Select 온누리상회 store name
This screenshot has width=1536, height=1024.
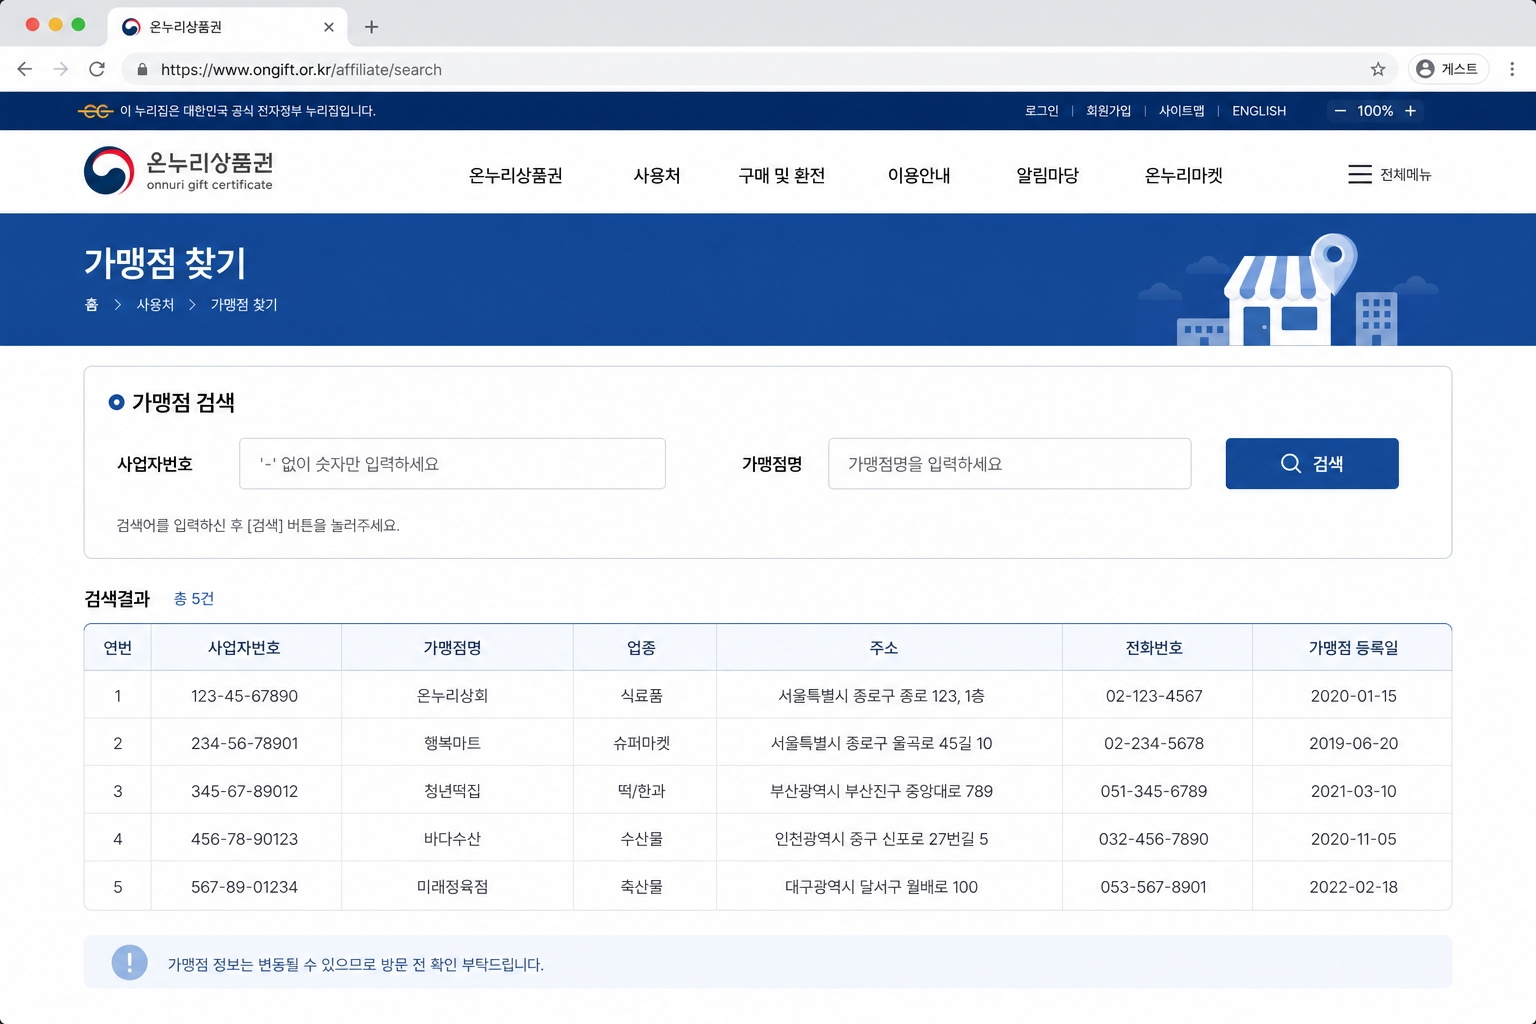coord(452,696)
